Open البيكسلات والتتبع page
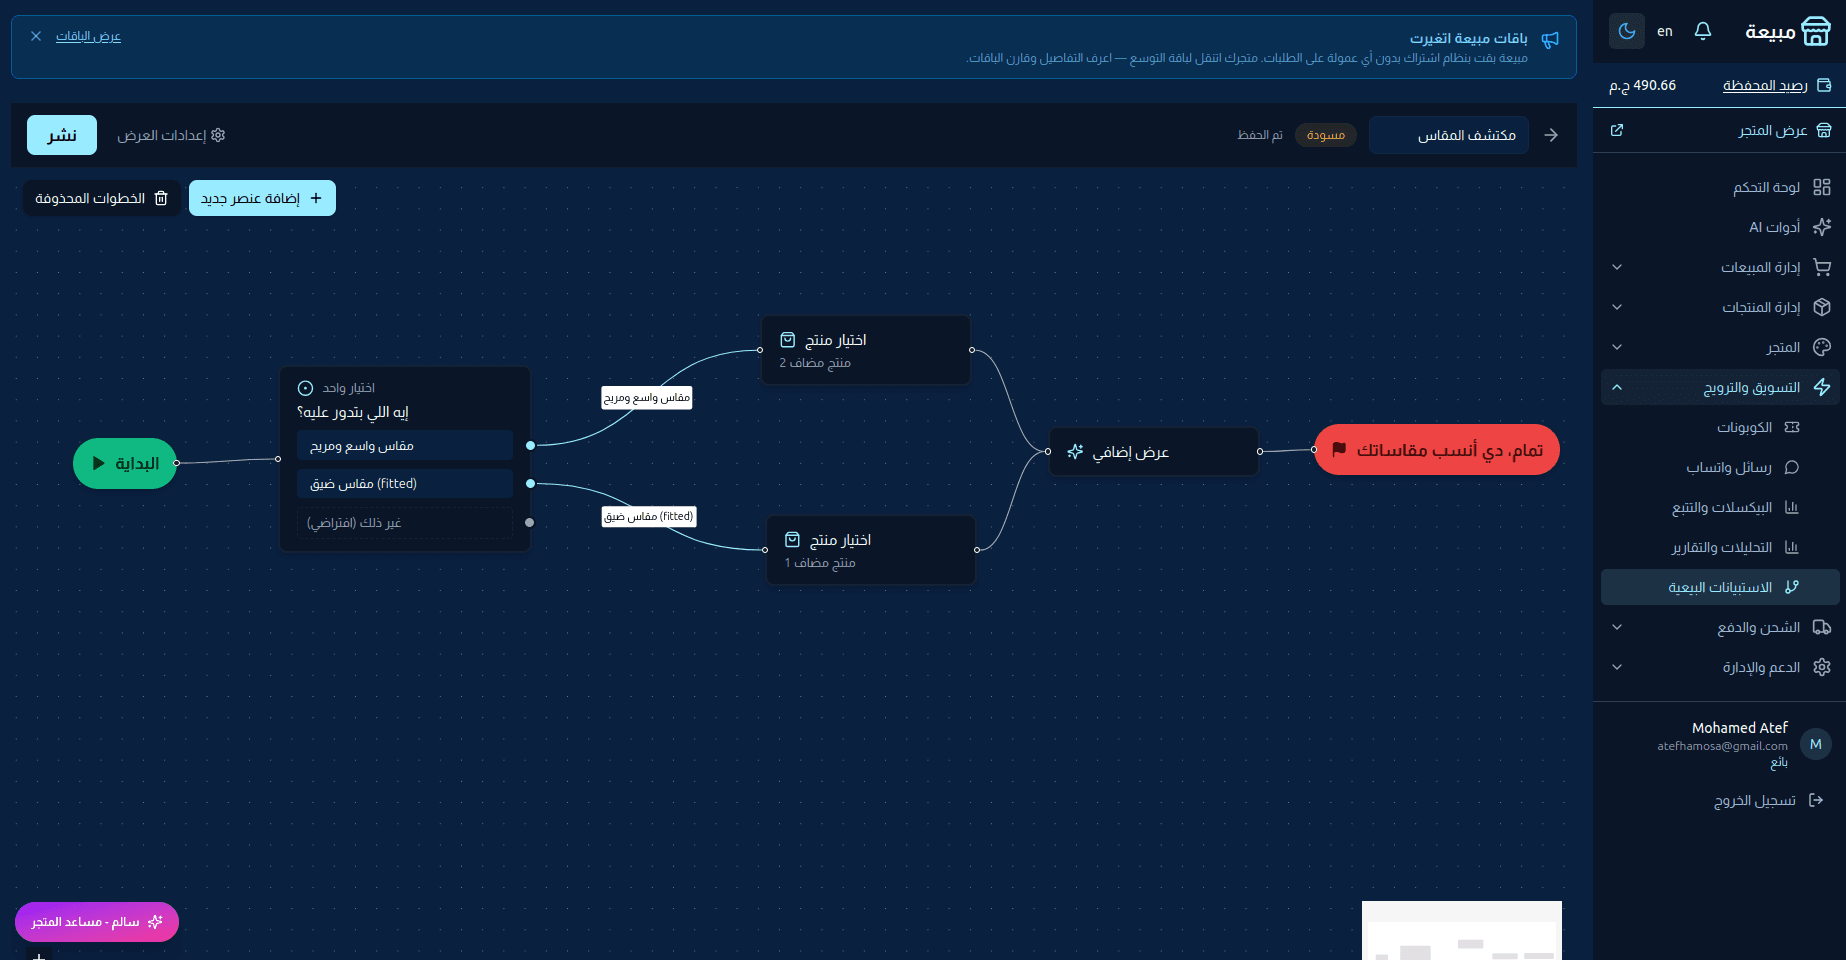Viewport: 1846px width, 960px height. click(1720, 507)
